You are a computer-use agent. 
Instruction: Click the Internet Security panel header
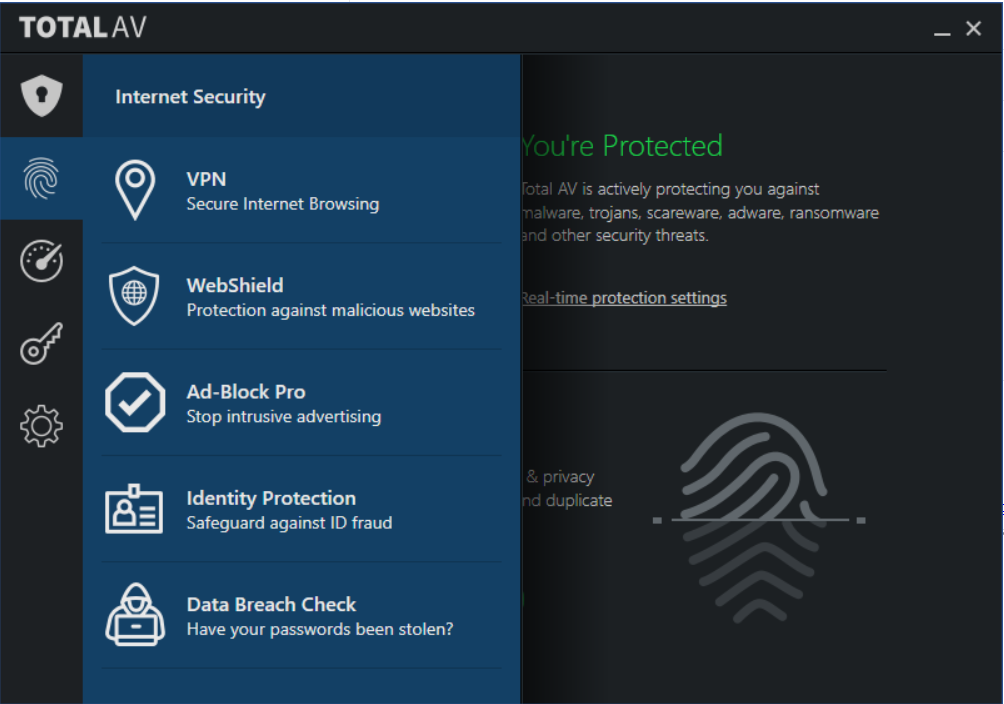coord(302,95)
